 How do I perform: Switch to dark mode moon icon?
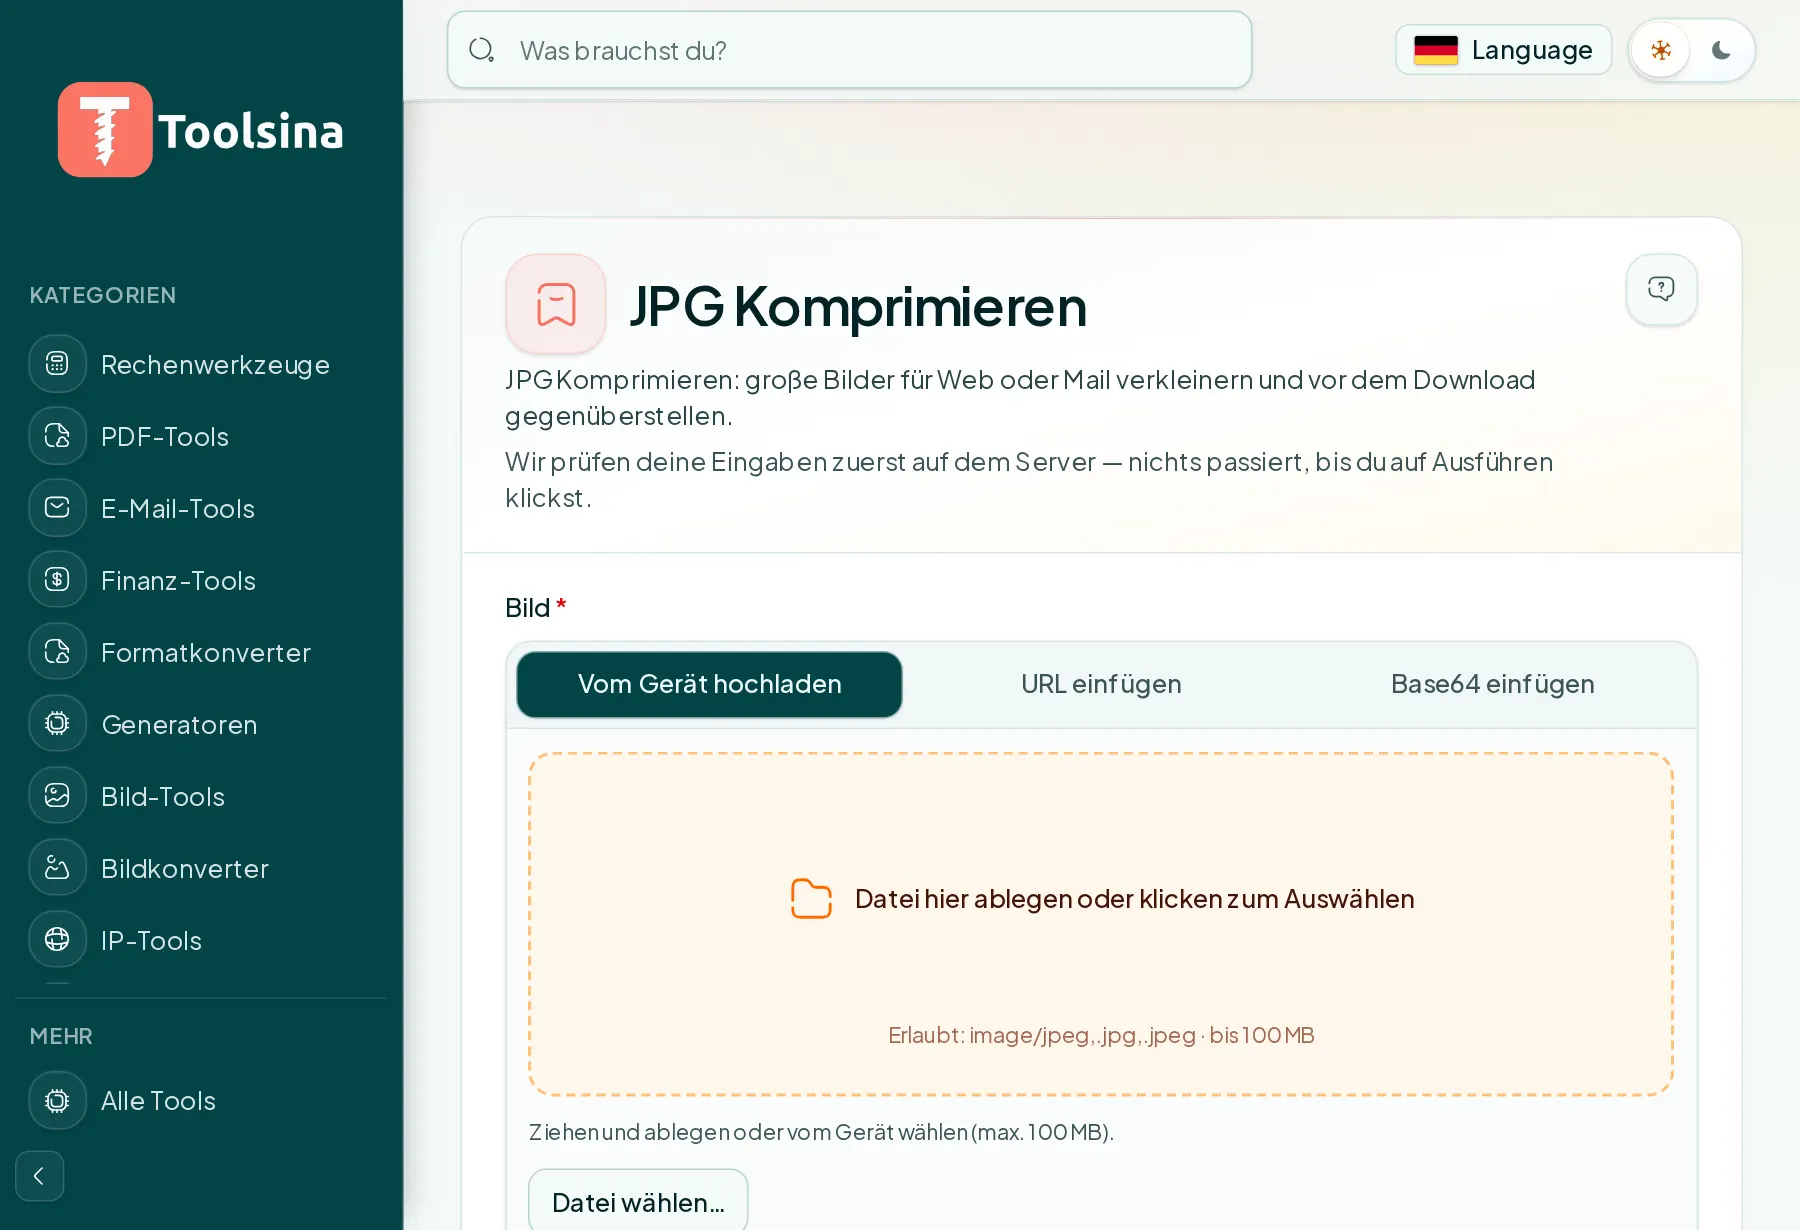[1721, 50]
